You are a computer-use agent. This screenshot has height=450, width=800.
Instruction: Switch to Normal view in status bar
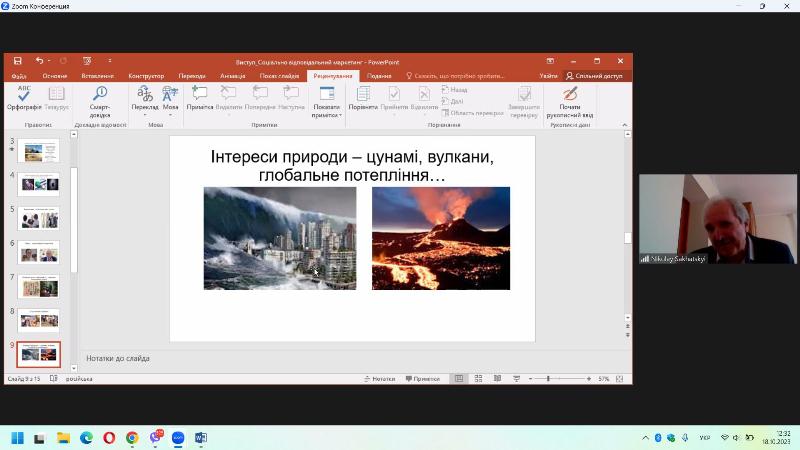[x=459, y=379]
